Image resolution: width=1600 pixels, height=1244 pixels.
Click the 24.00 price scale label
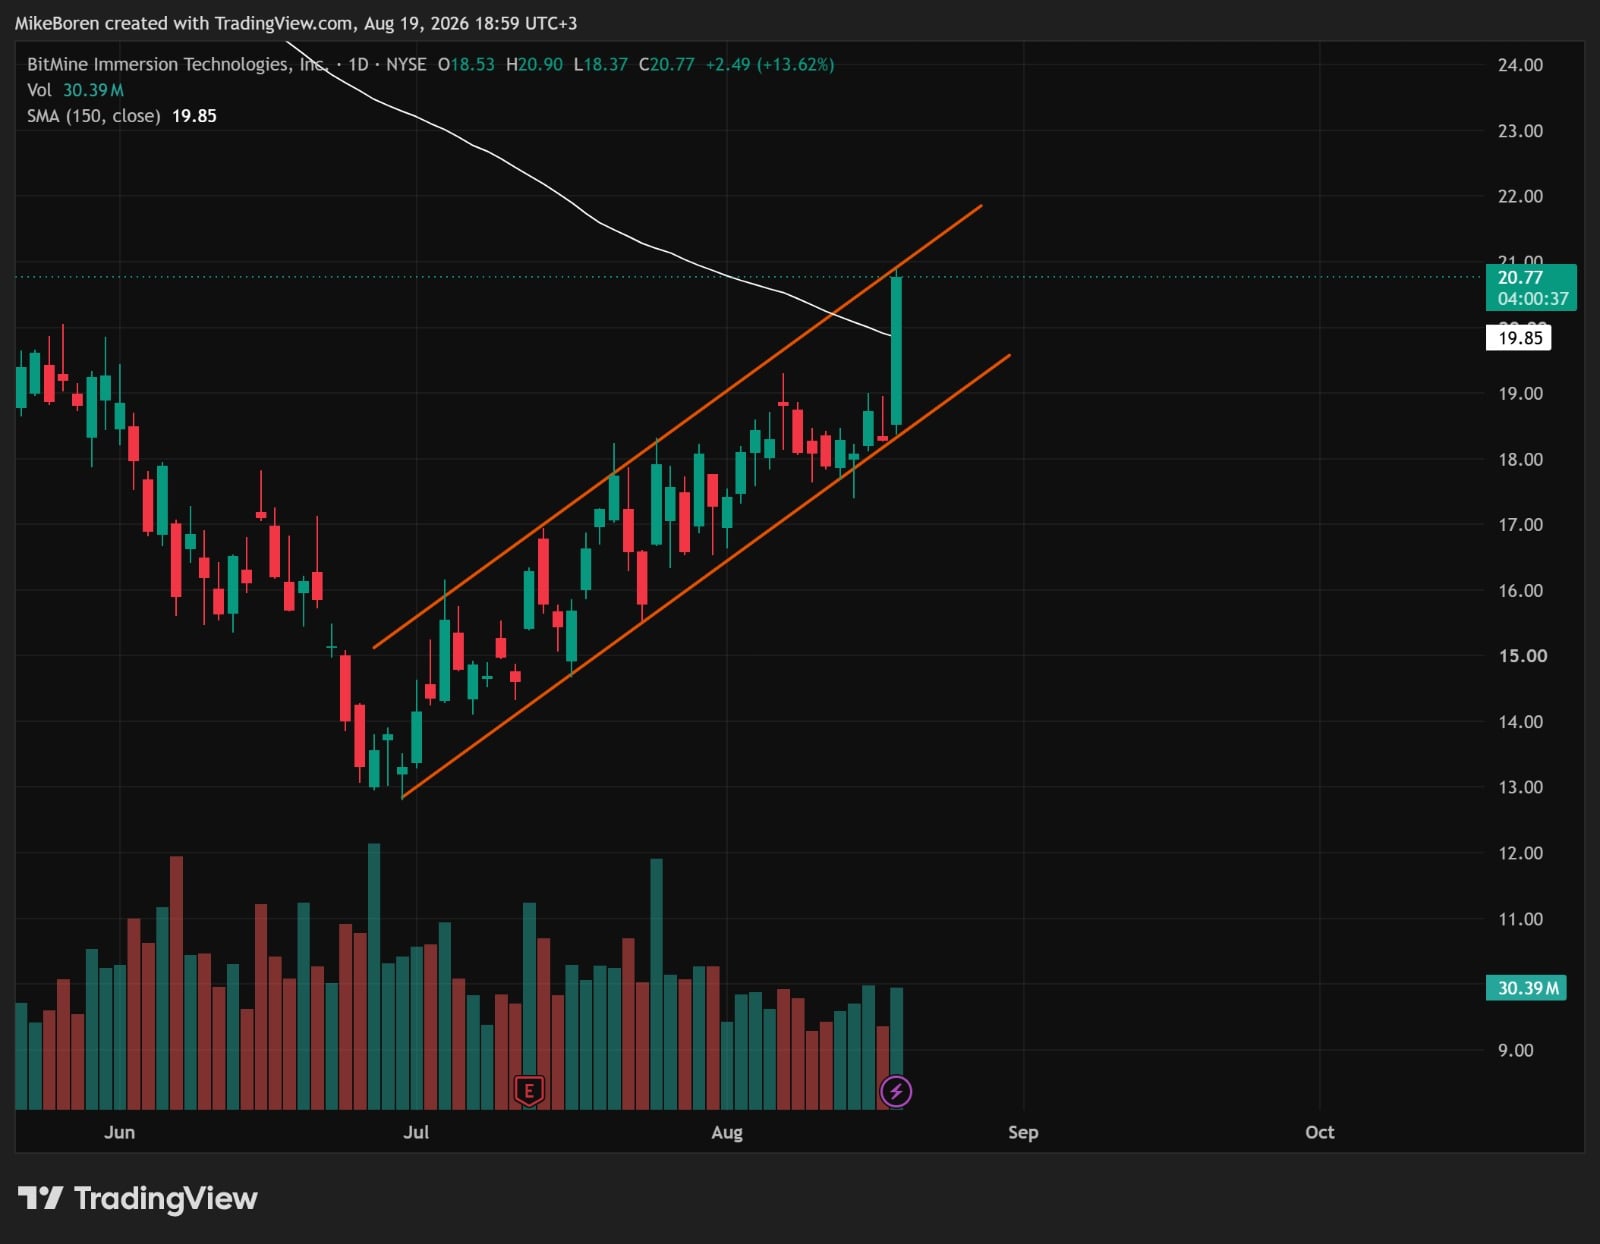pyautogui.click(x=1520, y=65)
